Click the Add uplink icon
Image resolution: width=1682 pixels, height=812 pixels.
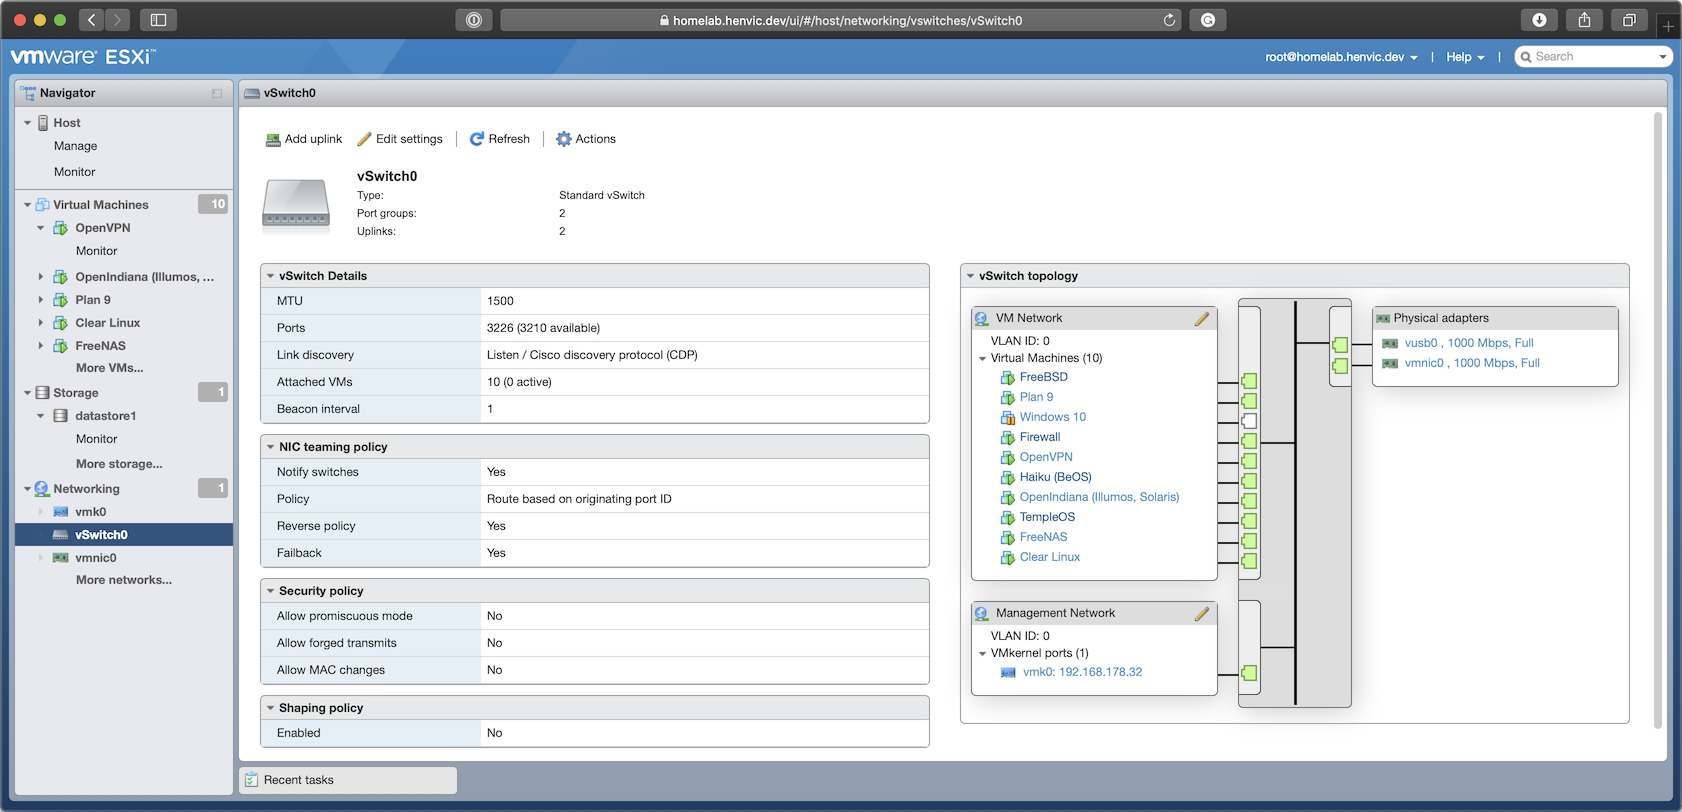273,140
